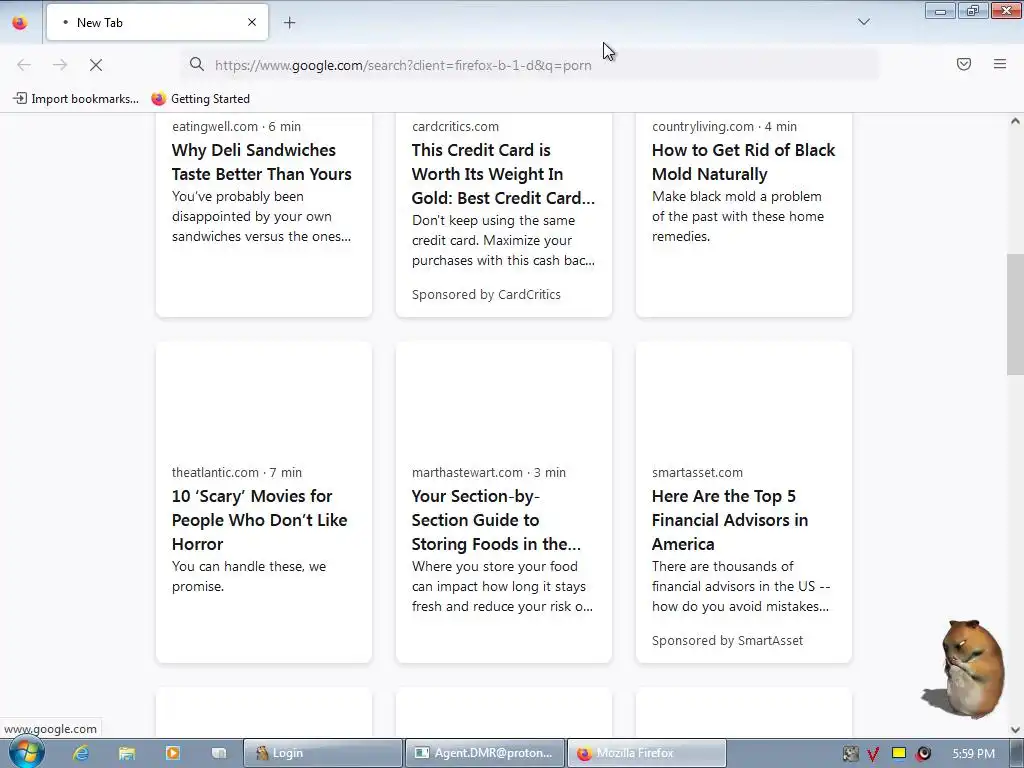Viewport: 1024px width, 768px height.
Task: Click the smartasset.com source label
Action: tap(697, 472)
